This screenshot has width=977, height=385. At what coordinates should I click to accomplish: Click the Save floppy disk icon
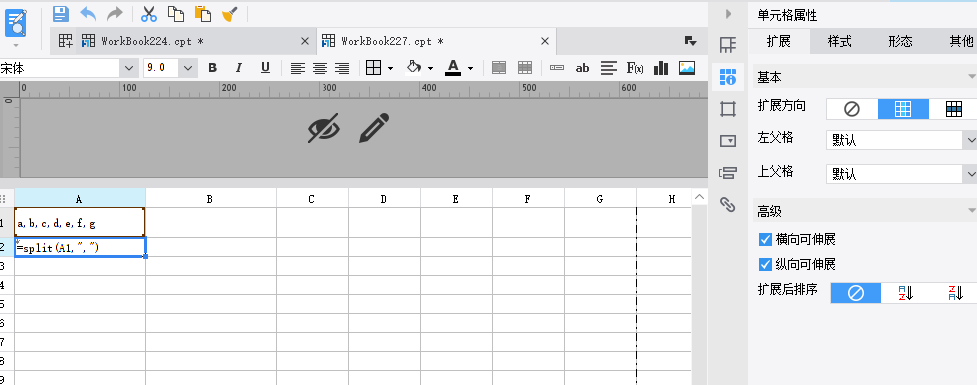coord(60,14)
